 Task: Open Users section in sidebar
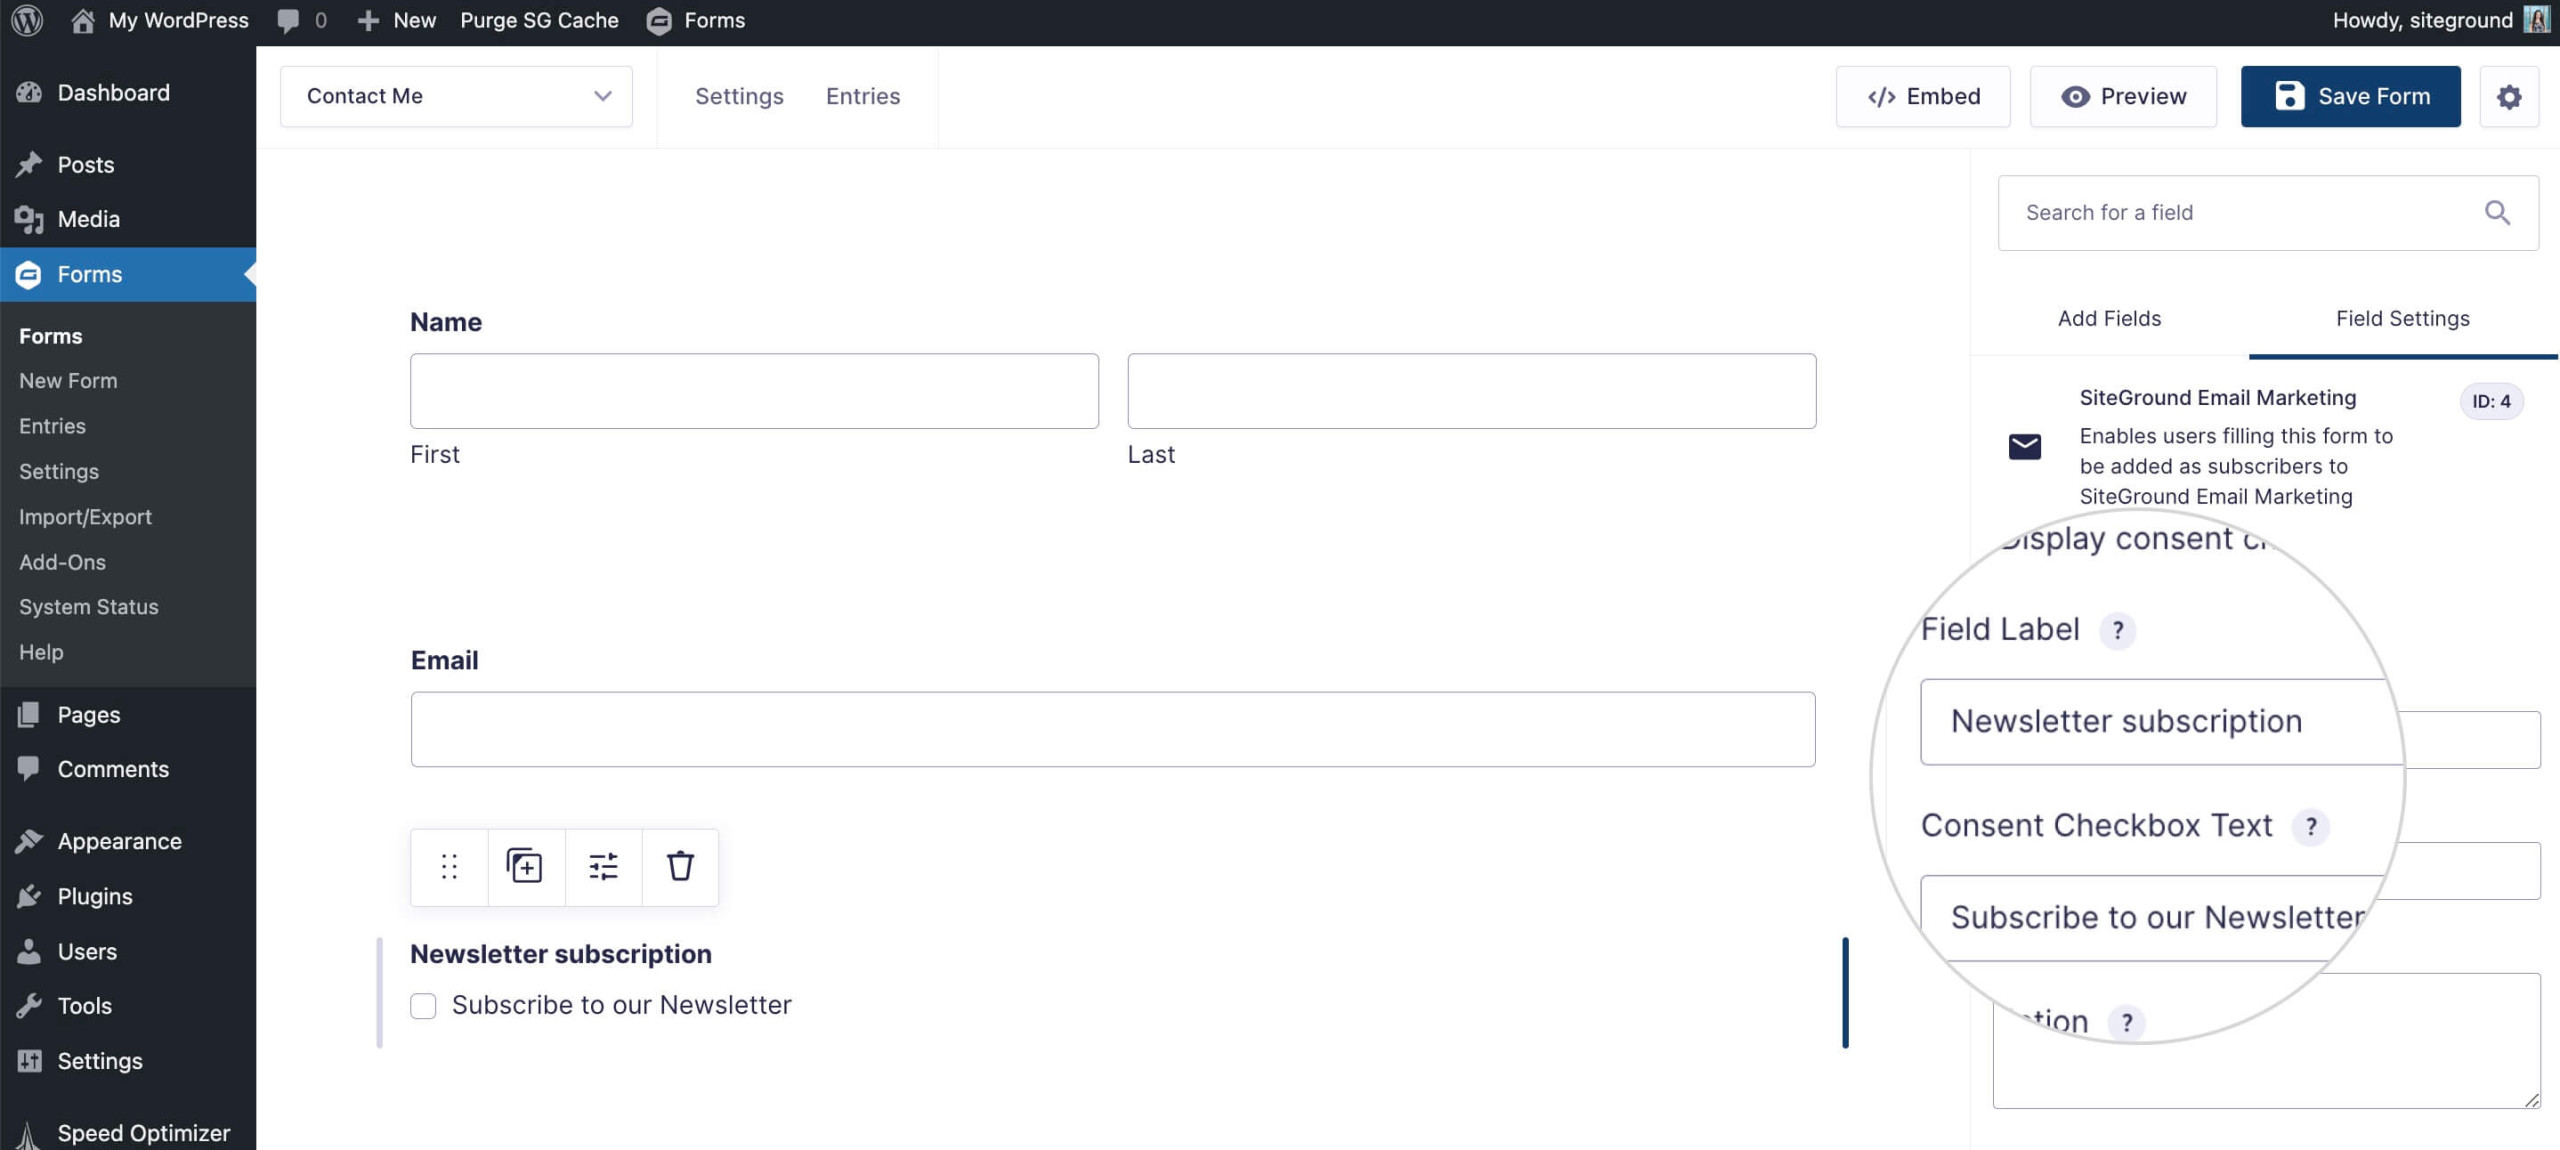point(128,951)
